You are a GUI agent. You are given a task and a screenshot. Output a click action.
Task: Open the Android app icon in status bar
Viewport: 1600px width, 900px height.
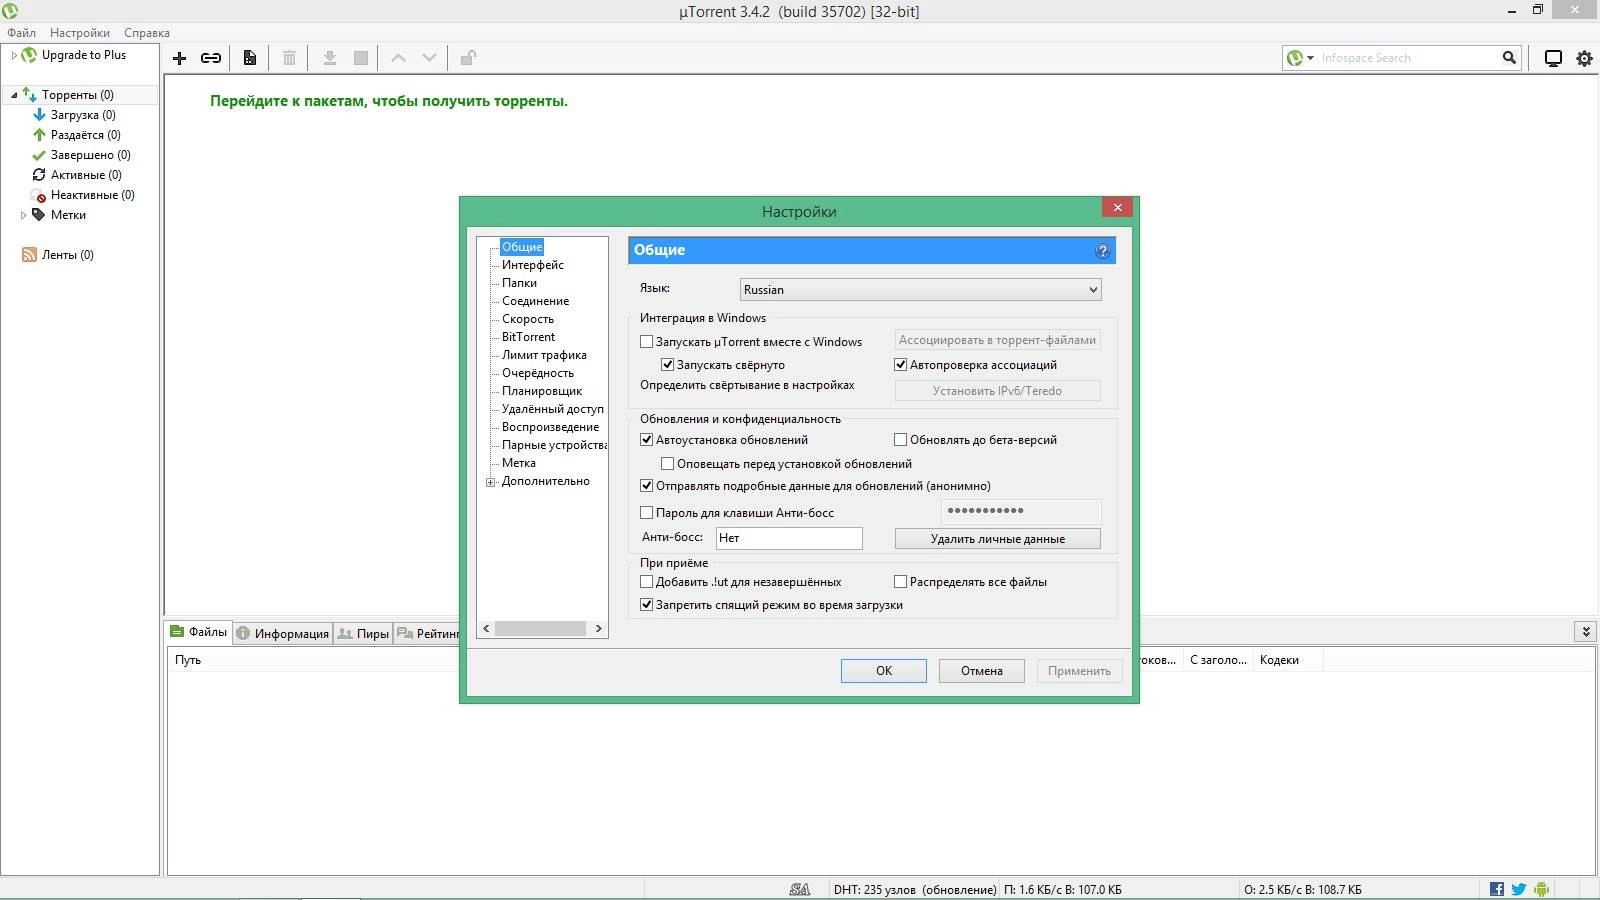pos(1541,888)
